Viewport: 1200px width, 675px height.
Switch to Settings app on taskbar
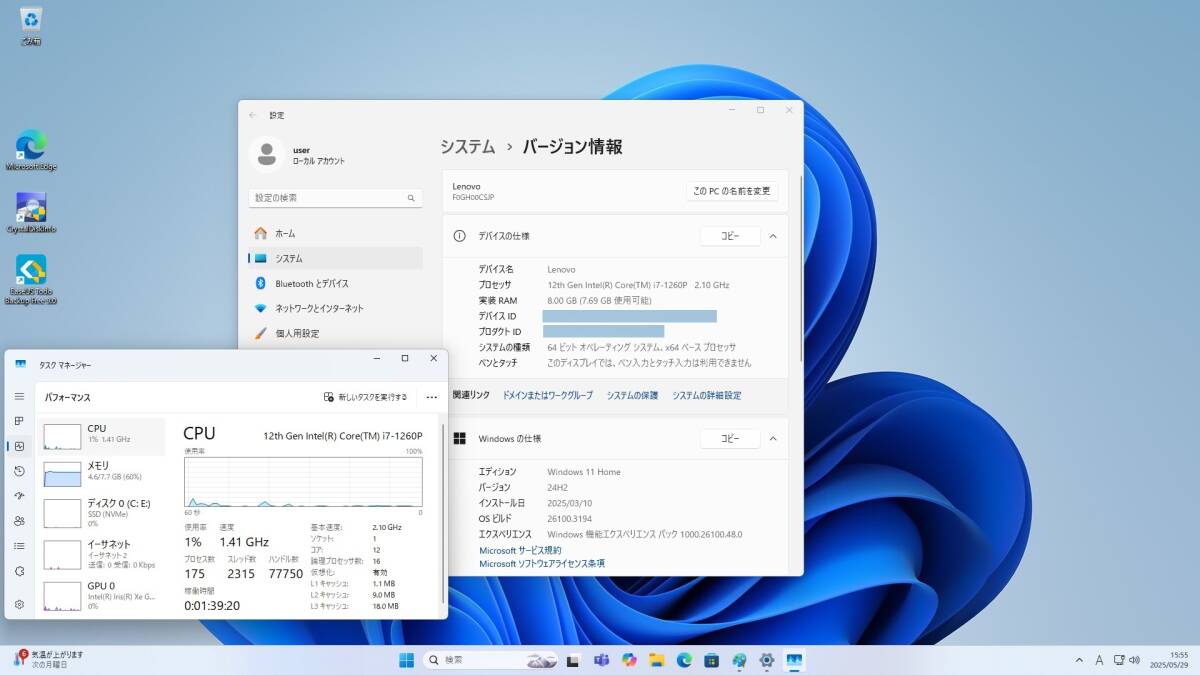(767, 660)
